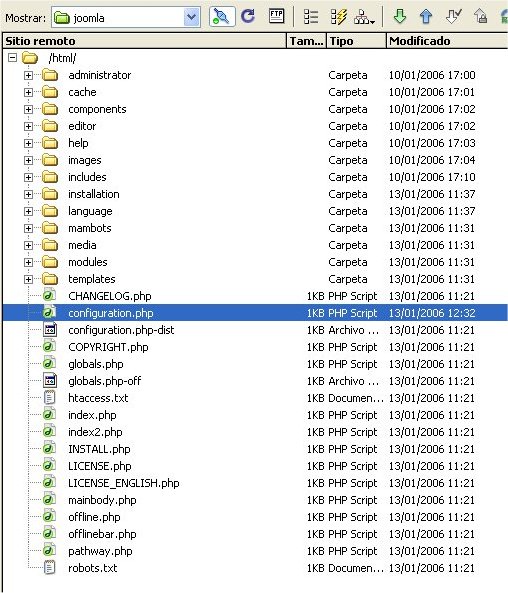Click the language folder icon
Image resolution: width=508 pixels, height=593 pixels.
pyautogui.click(x=50, y=211)
